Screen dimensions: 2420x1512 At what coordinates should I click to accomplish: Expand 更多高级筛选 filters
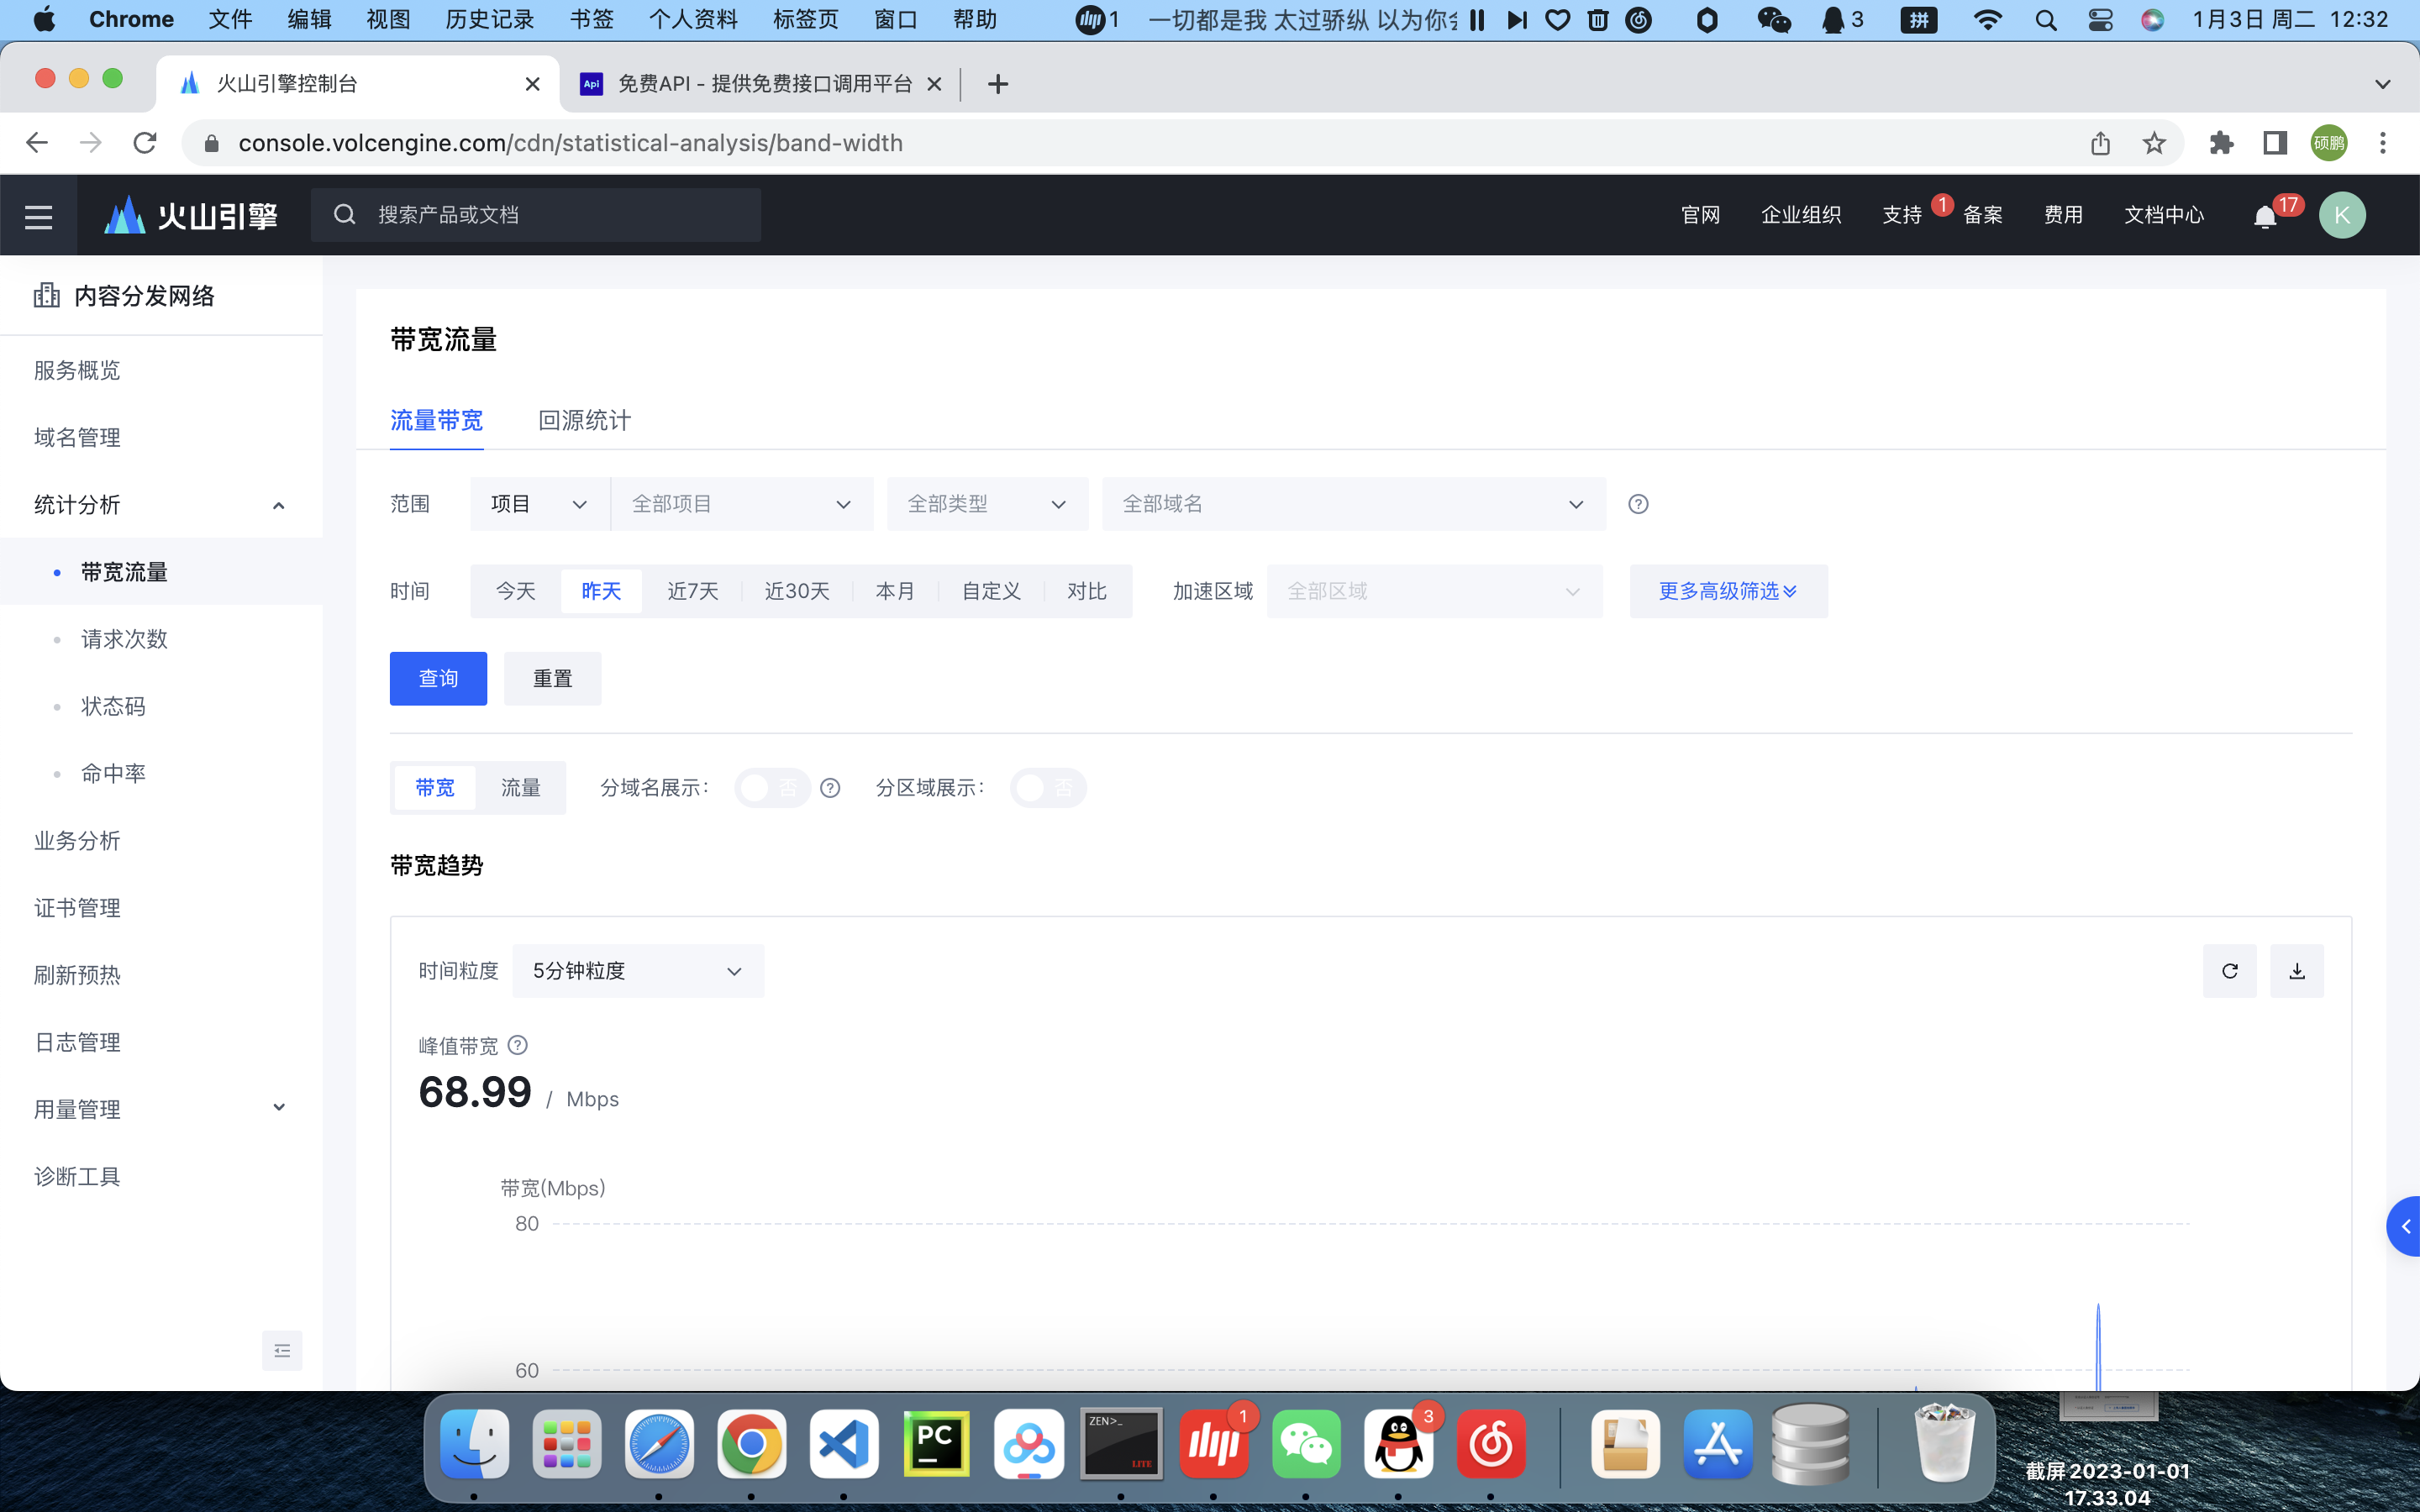(x=1728, y=591)
